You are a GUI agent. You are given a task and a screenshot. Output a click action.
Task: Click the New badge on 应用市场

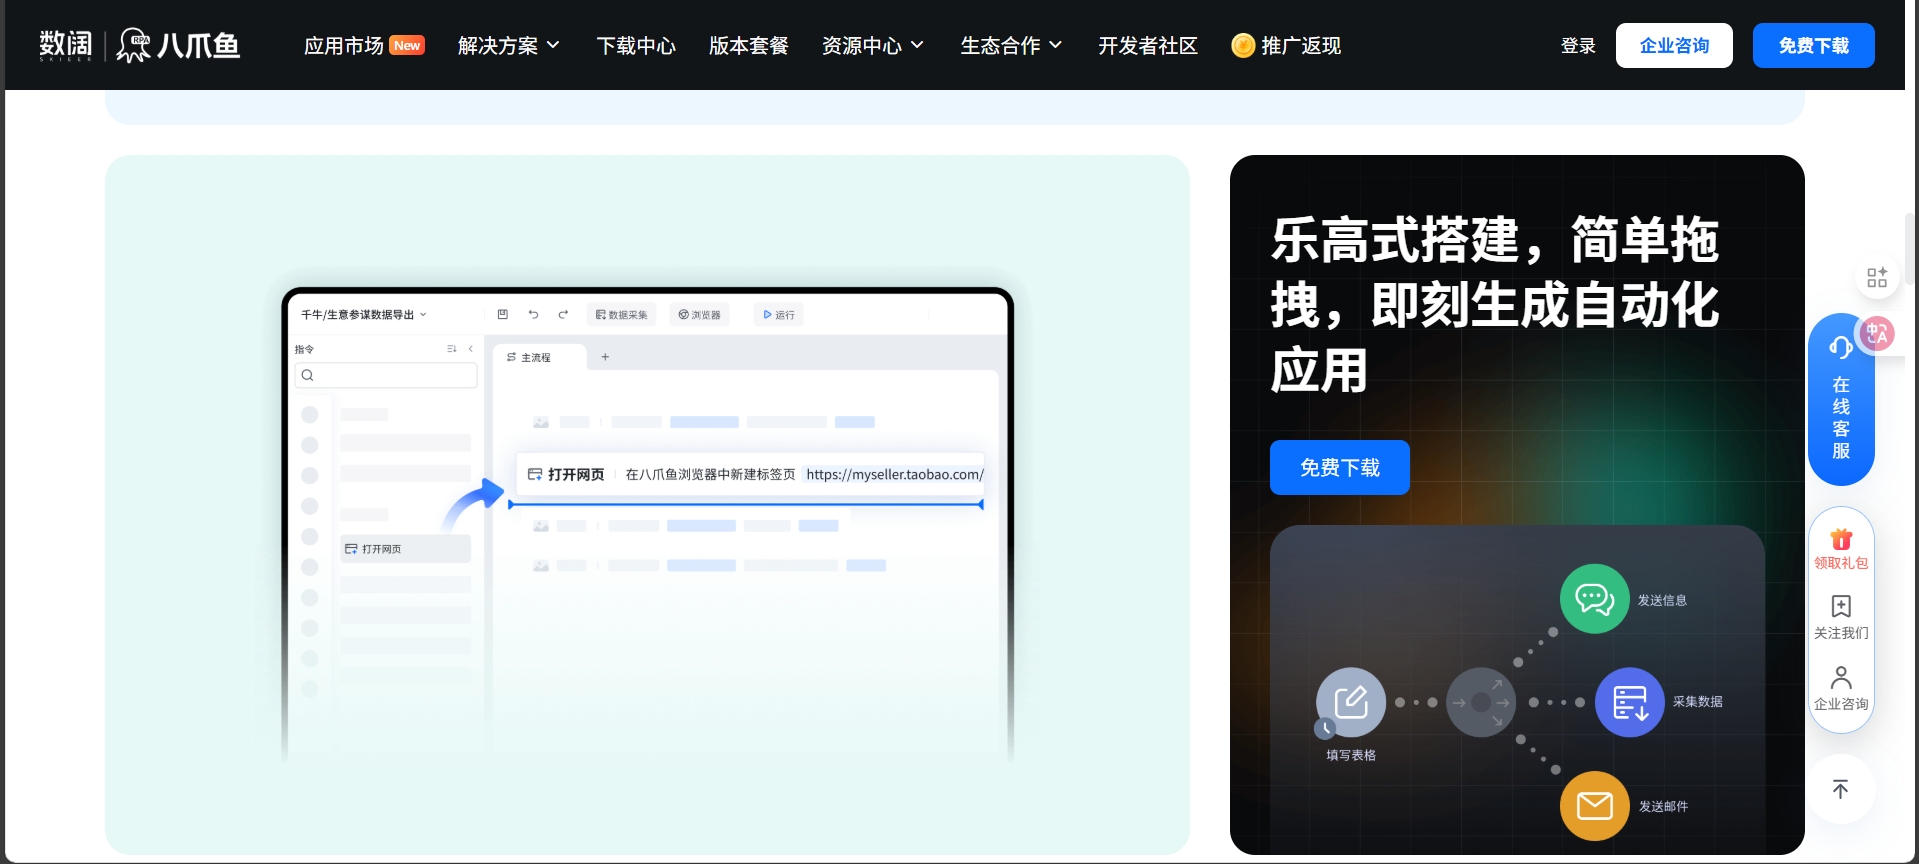tap(407, 45)
